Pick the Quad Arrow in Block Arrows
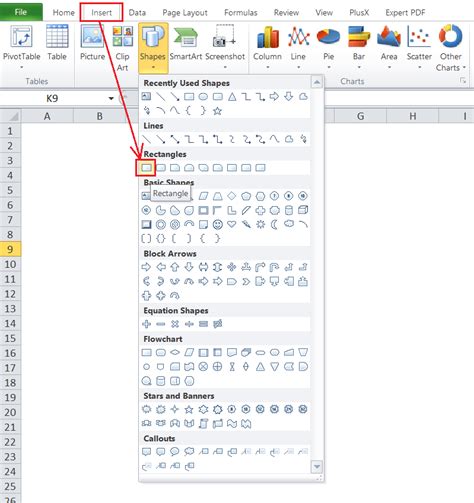474x503 pixels. tap(232, 267)
